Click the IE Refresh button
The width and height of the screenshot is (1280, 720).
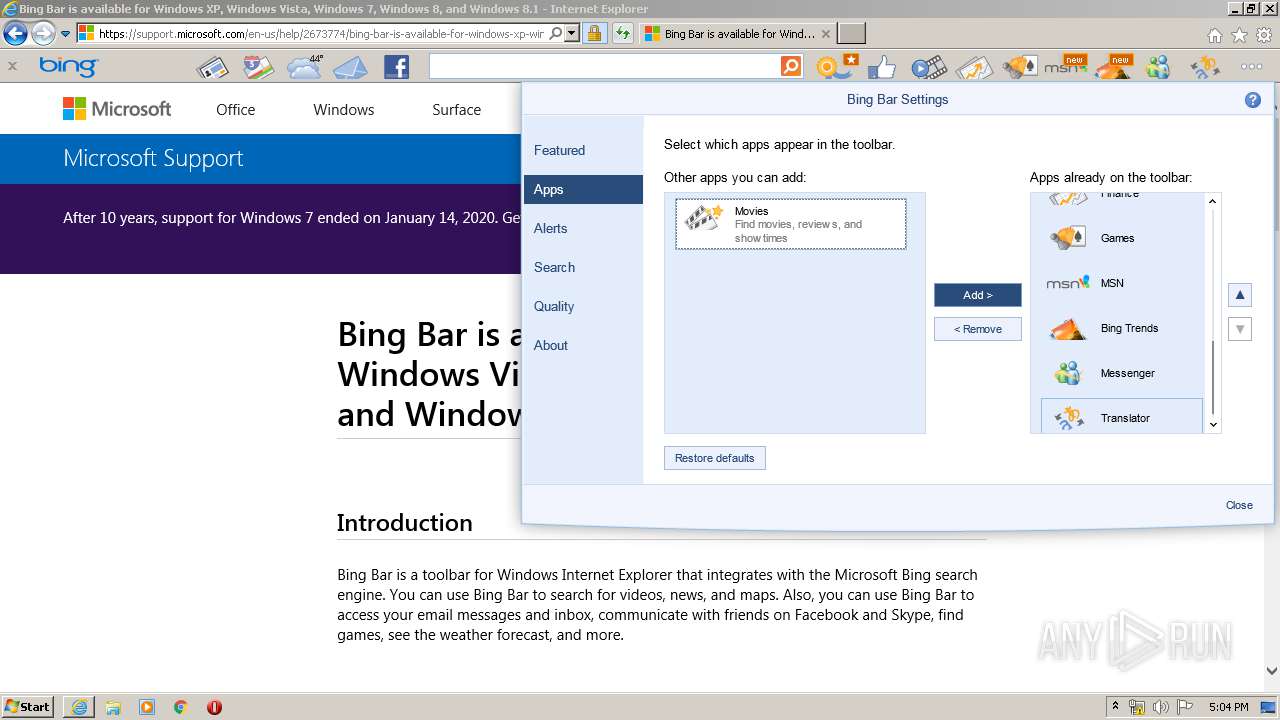pos(622,33)
